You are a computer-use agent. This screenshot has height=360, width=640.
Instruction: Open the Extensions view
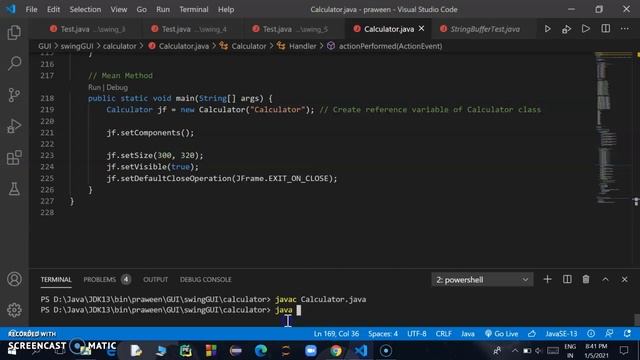point(14,158)
